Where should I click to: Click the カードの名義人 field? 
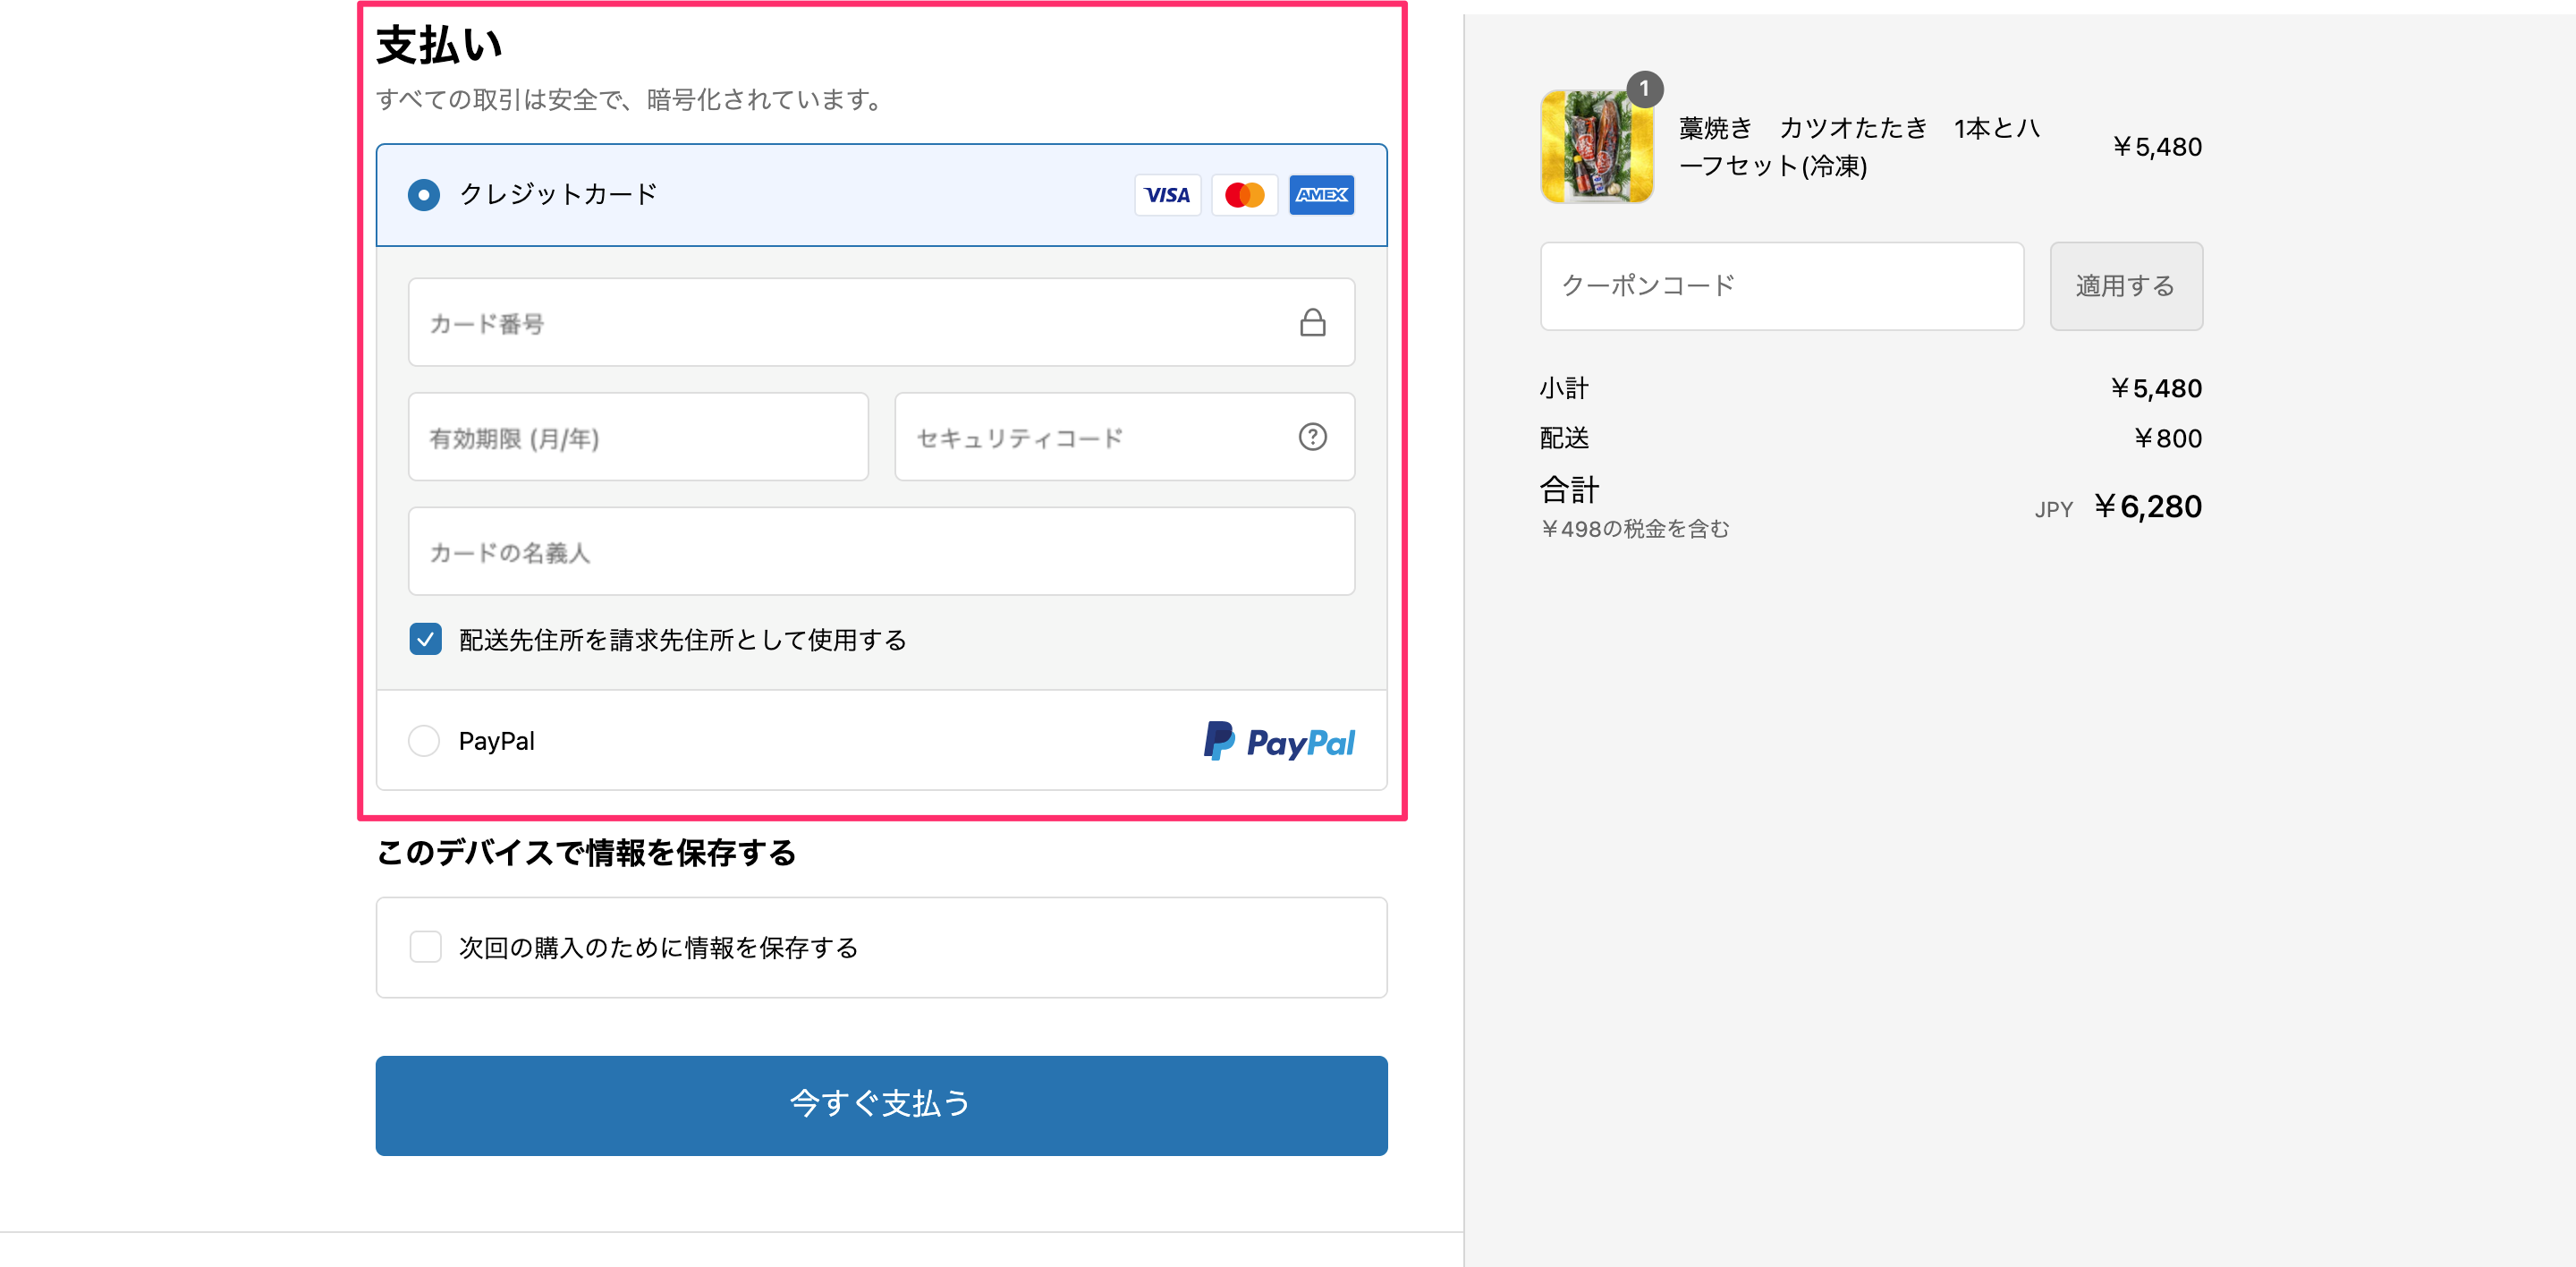881,551
